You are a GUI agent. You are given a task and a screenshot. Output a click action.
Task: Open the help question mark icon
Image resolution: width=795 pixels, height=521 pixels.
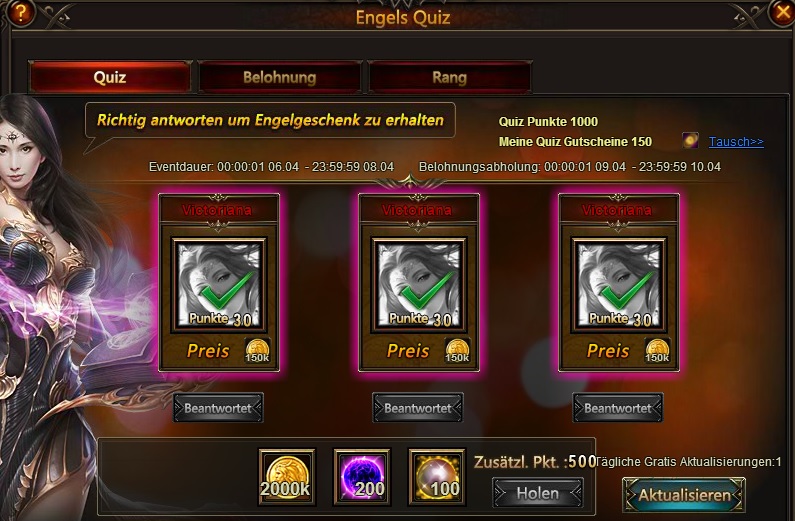(20, 12)
